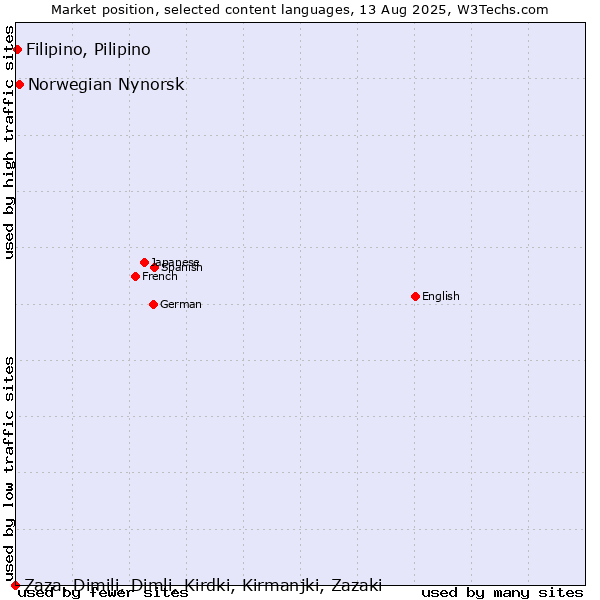Click 'used by low traffic sites' axis label
The image size is (600, 600).
point(9,469)
